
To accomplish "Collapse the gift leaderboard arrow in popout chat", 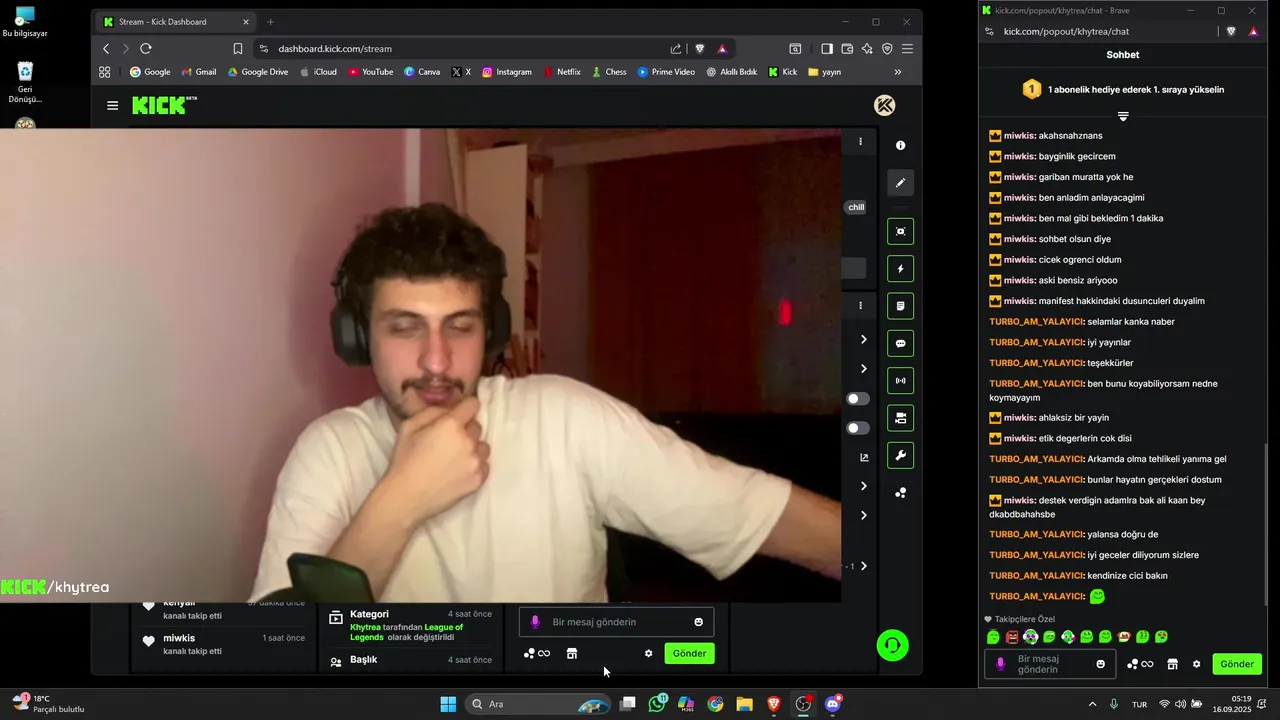I will tap(1123, 117).
